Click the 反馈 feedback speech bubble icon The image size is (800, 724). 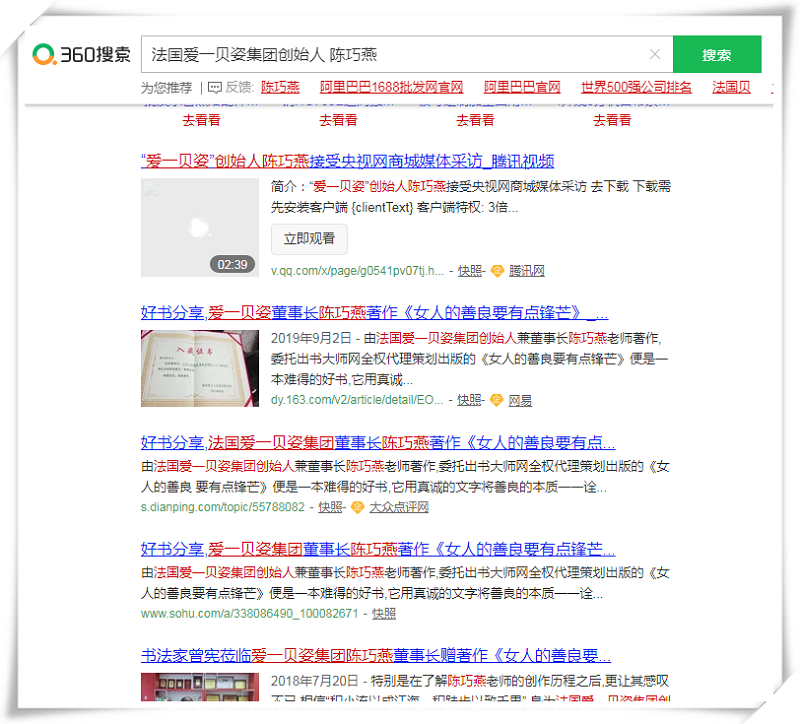(x=215, y=88)
